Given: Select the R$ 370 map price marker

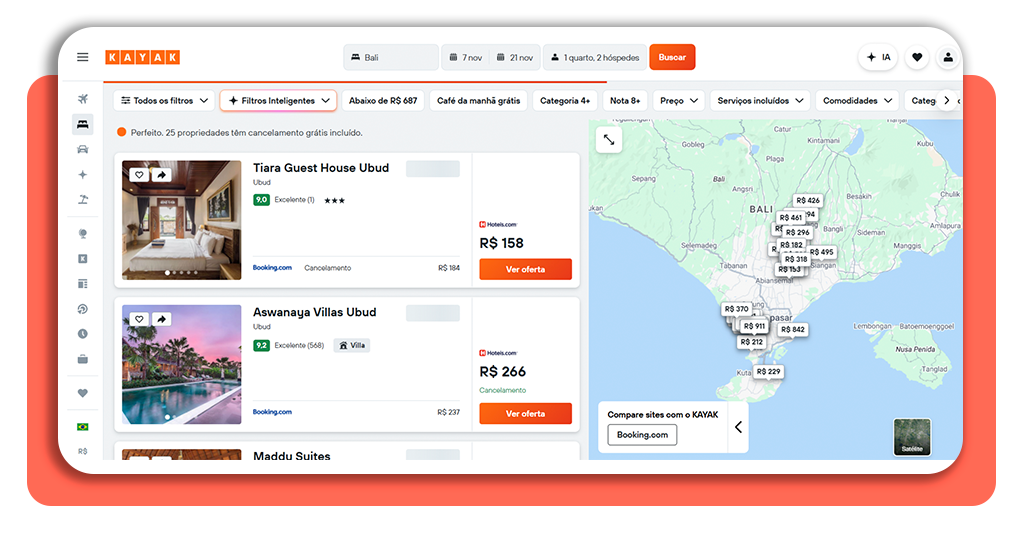Looking at the screenshot, I should click(x=736, y=309).
